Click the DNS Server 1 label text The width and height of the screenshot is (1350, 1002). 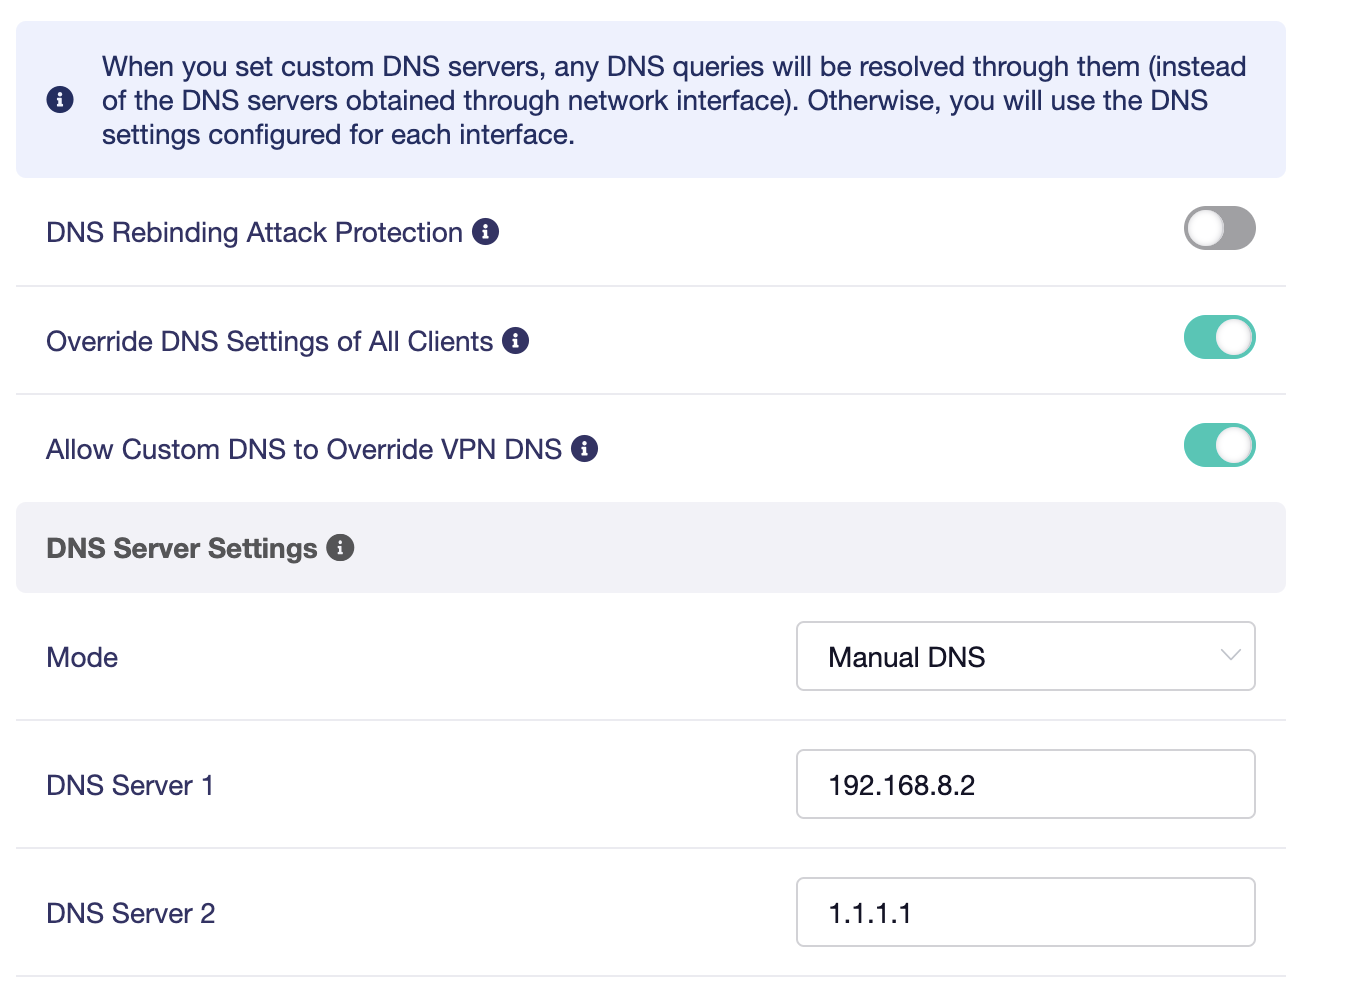point(130,785)
